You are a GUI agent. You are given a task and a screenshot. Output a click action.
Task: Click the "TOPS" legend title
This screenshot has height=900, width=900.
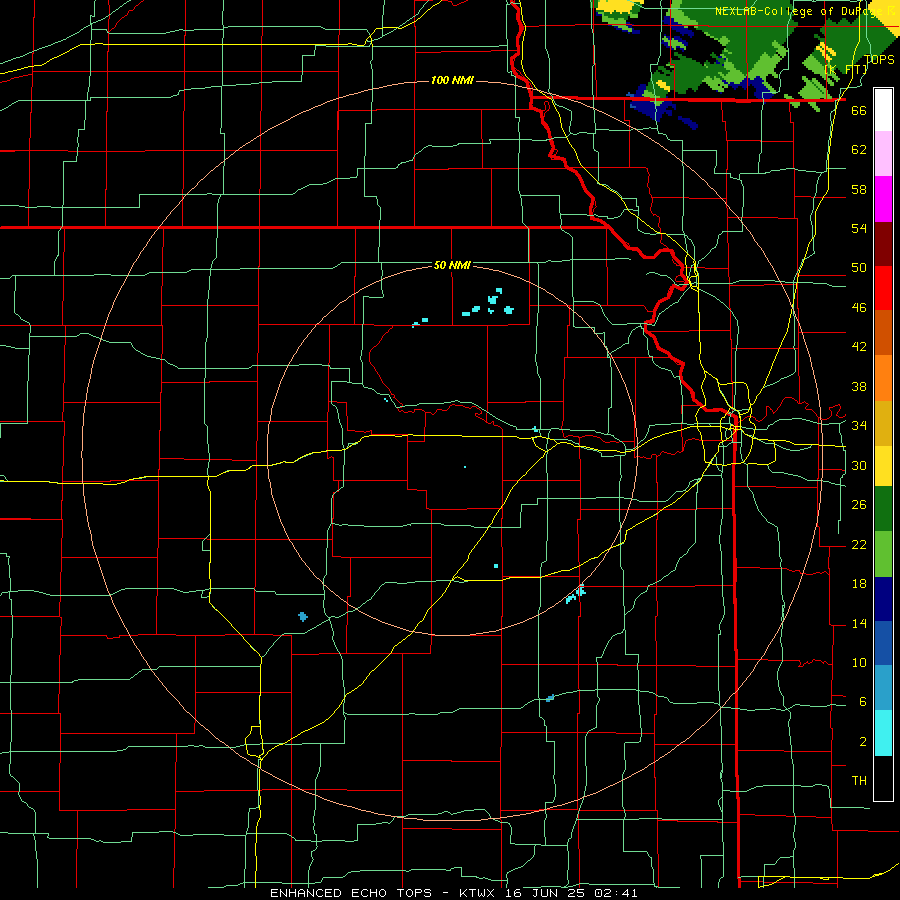click(x=879, y=60)
